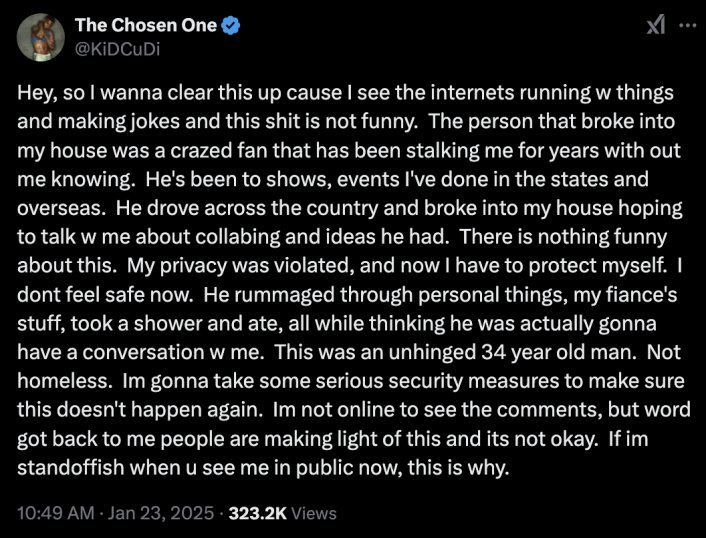
Task: Click the words "My privacy was violated"
Action: pyautogui.click(x=239, y=266)
